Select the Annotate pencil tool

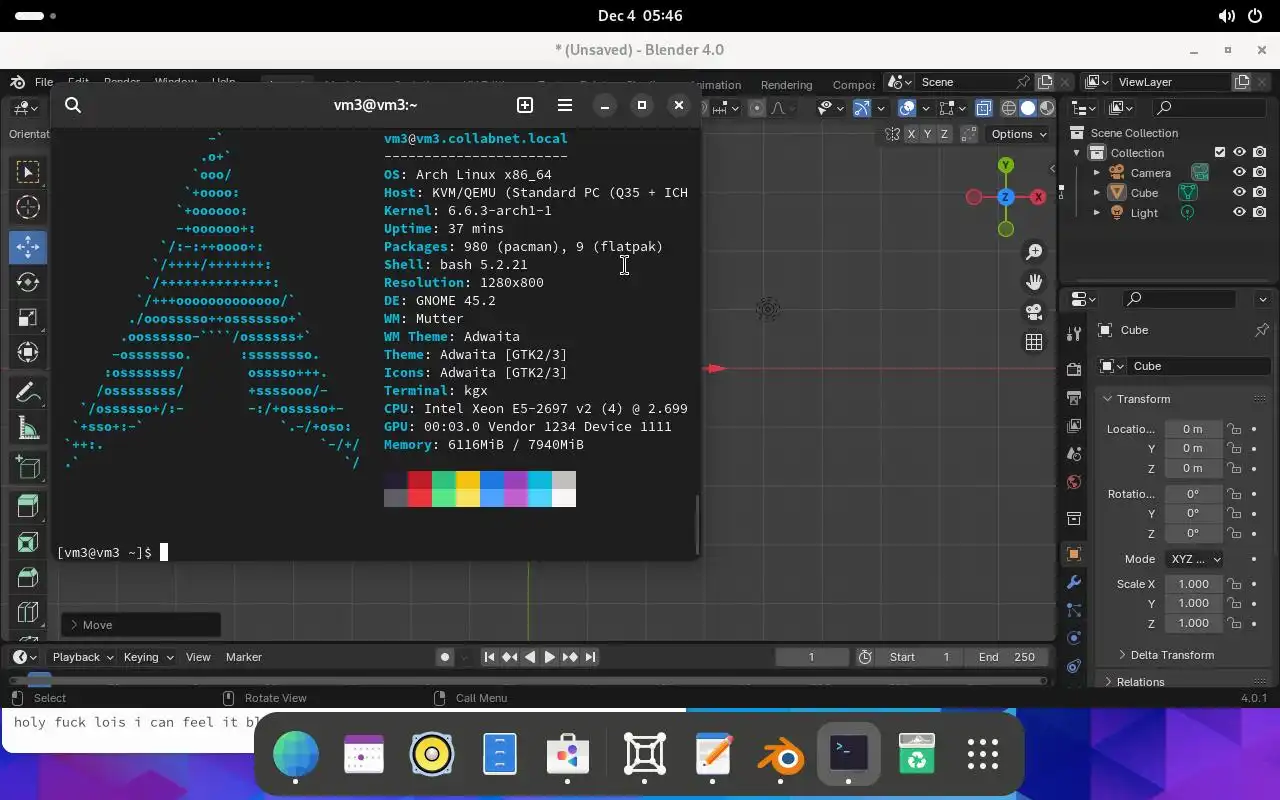tap(28, 392)
